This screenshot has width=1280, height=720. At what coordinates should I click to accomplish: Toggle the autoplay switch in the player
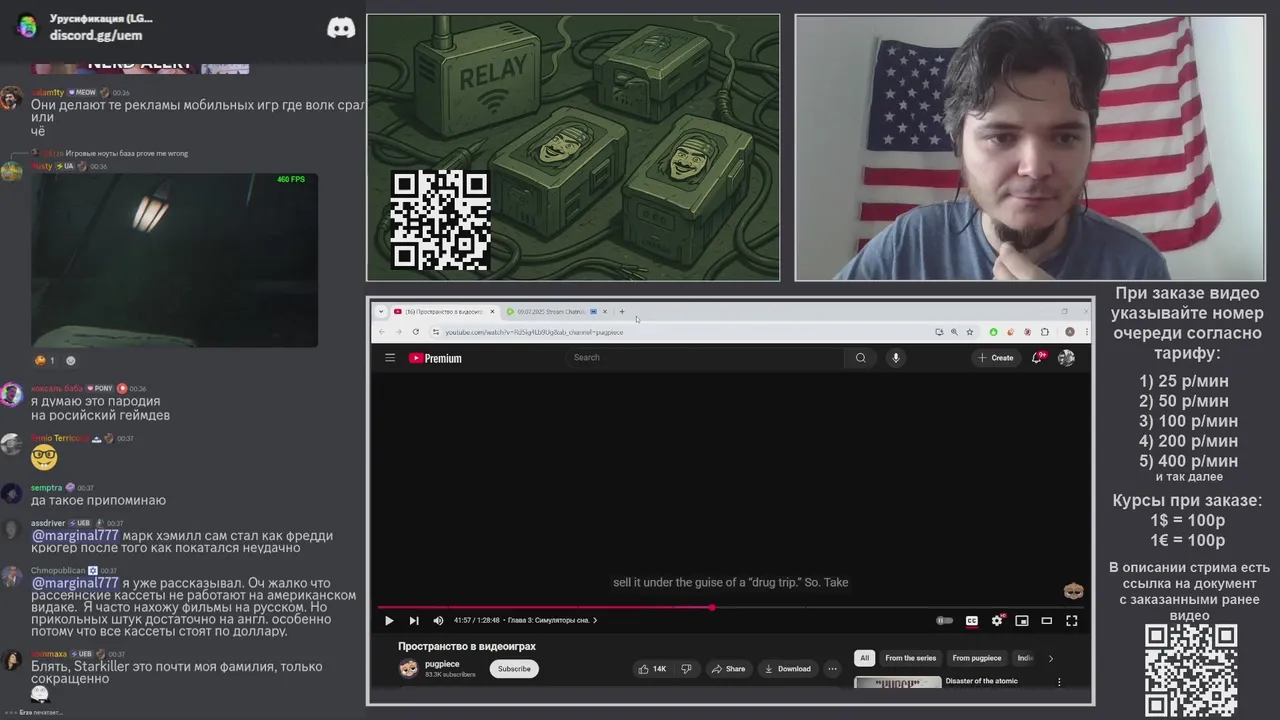[944, 621]
